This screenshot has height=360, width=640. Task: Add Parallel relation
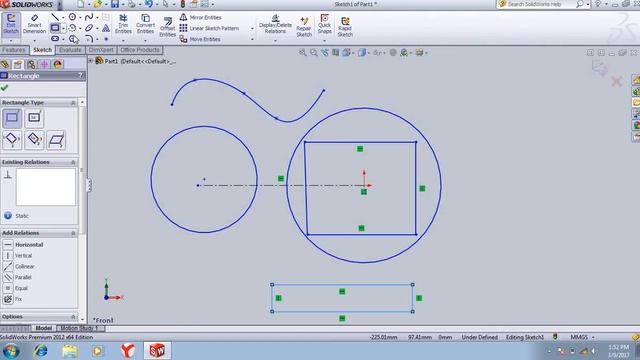point(18,277)
